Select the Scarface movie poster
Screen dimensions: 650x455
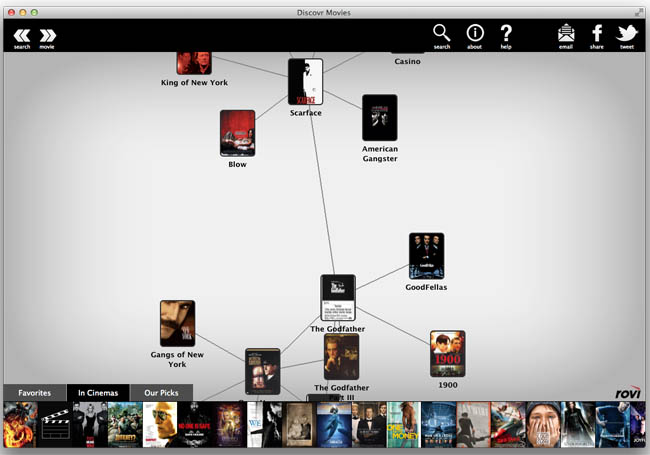click(306, 82)
